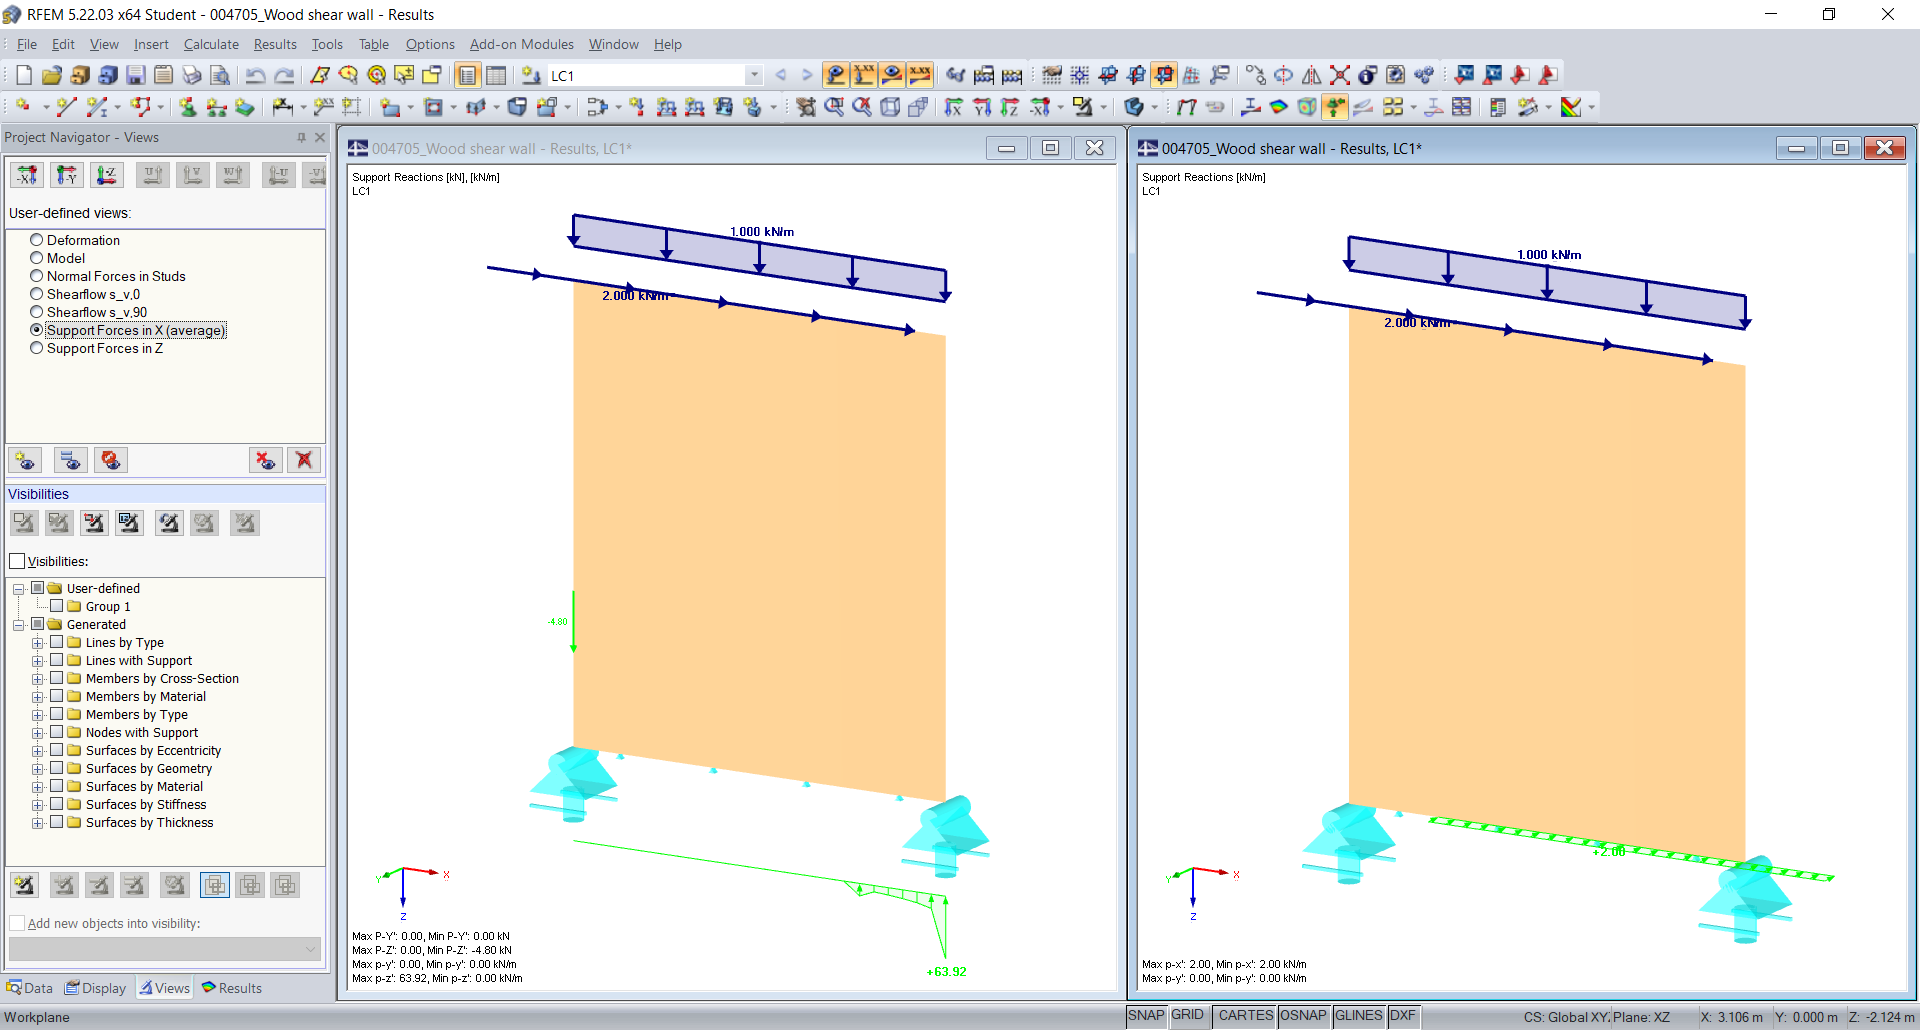Toggle GLINES in the status bar
Viewport: 1920px width, 1030px height.
click(x=1359, y=1016)
